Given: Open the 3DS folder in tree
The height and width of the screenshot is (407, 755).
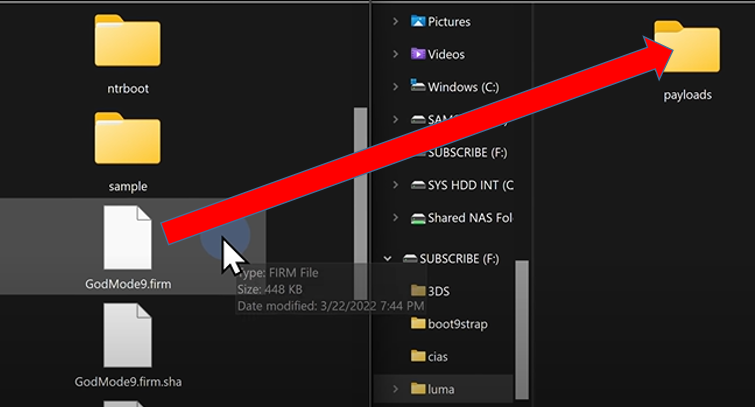Looking at the screenshot, I should coord(439,291).
